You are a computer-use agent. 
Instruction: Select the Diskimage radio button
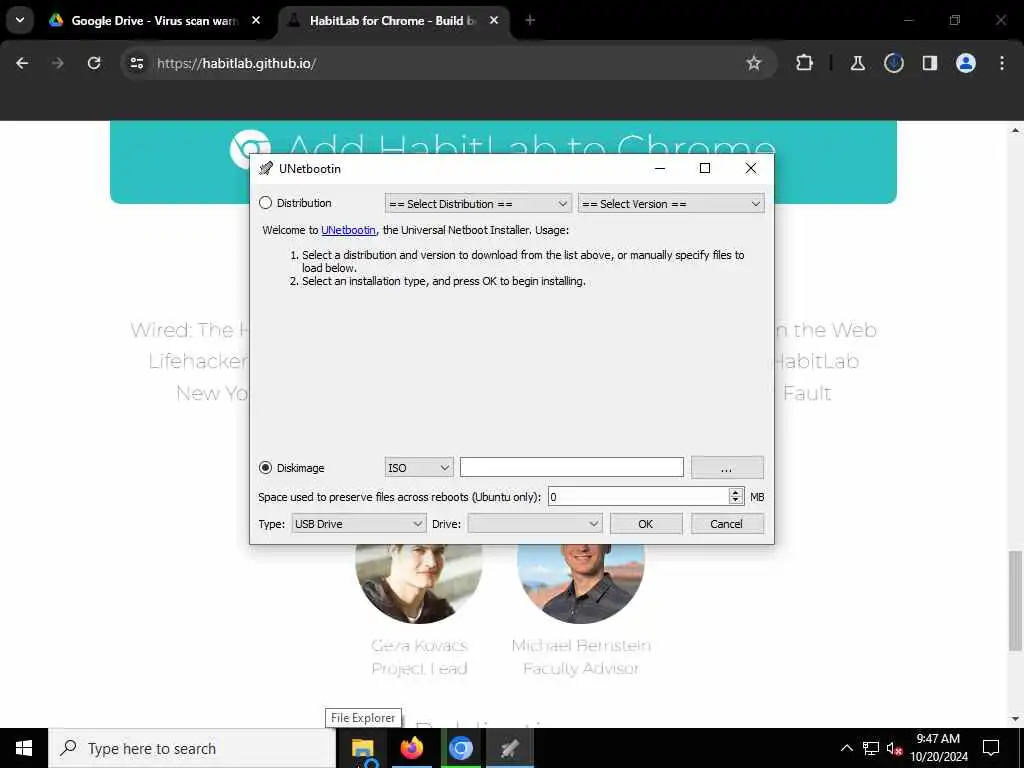coord(266,468)
